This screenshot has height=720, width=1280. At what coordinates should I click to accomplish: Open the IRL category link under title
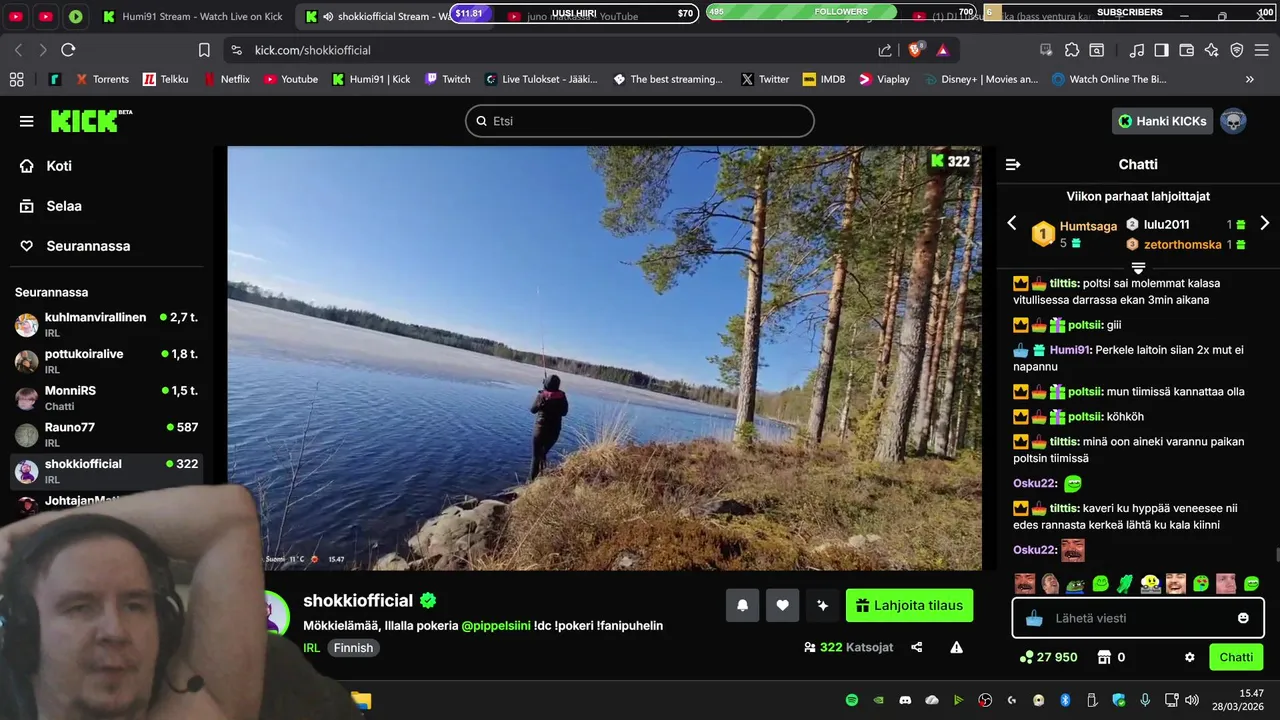pos(311,648)
